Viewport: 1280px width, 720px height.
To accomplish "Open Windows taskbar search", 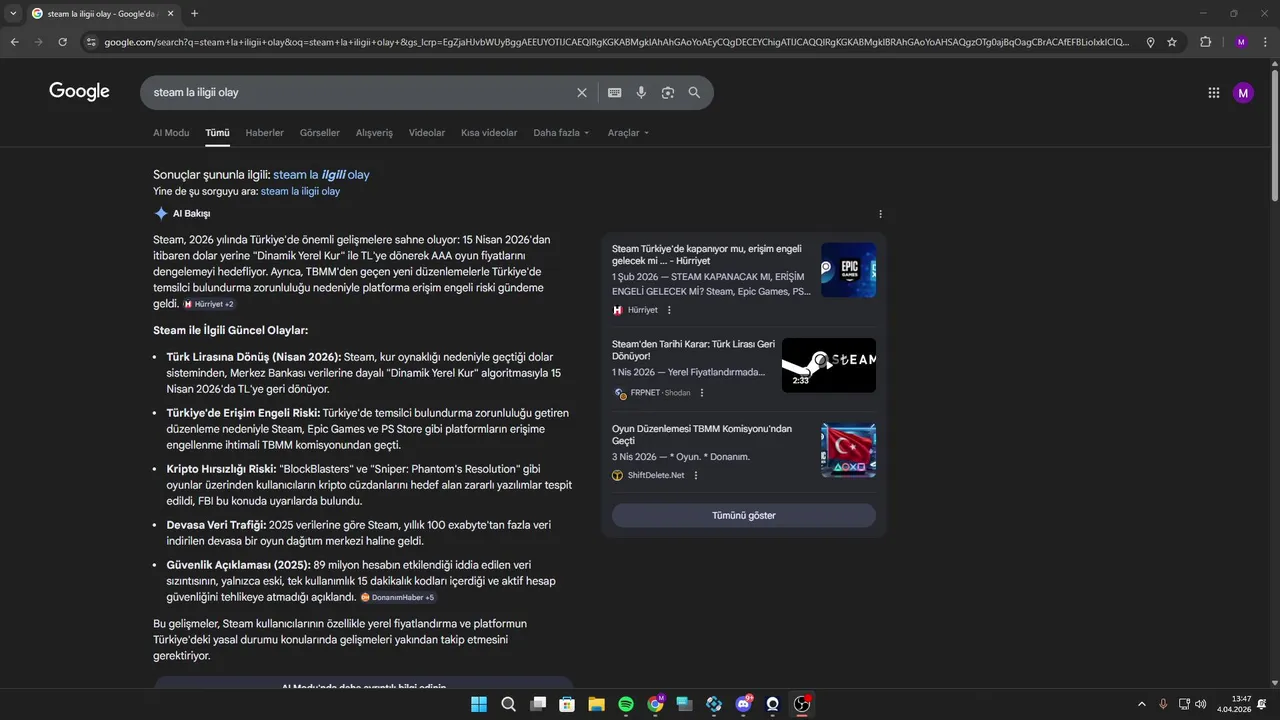I will click(508, 704).
